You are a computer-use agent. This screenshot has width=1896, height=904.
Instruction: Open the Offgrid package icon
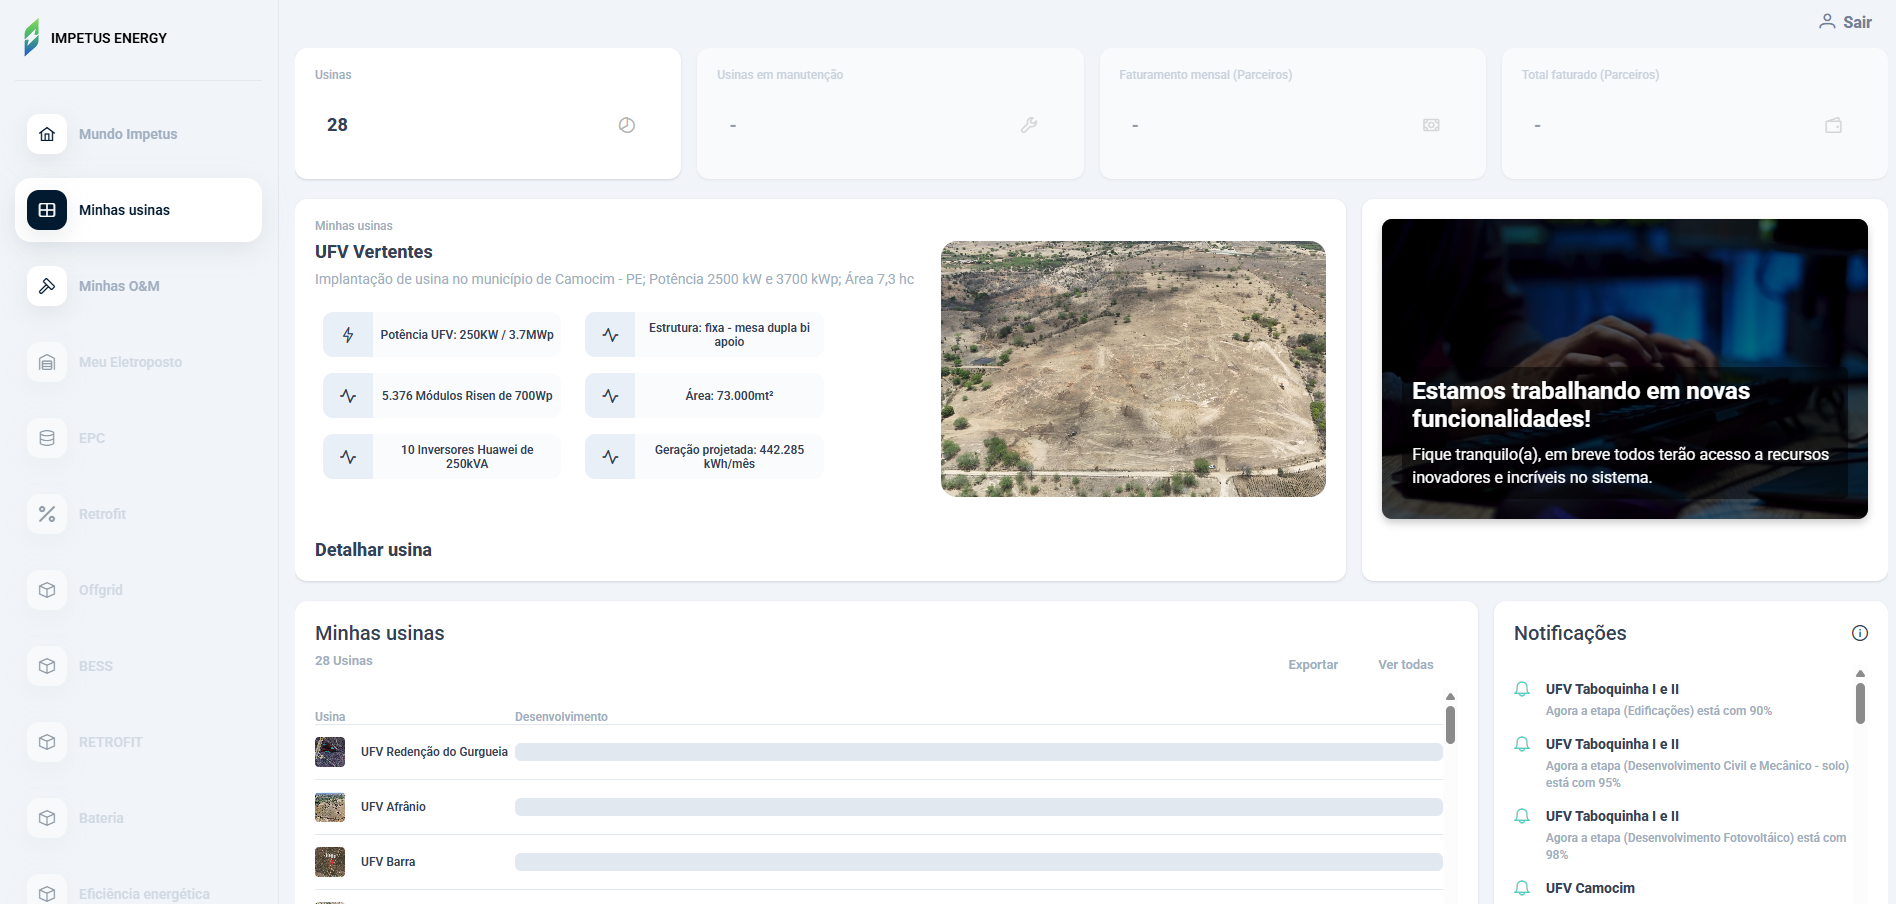(x=46, y=590)
